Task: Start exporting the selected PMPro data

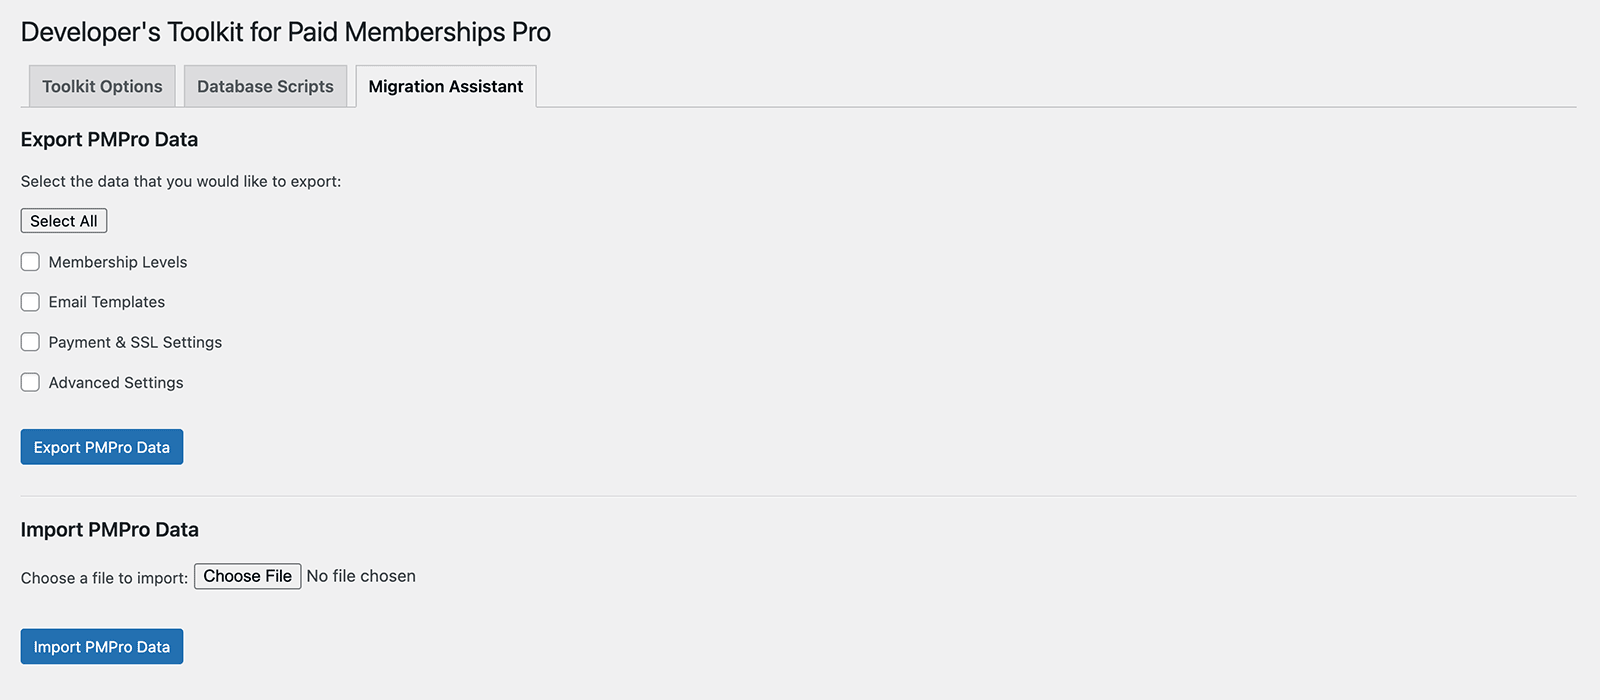Action: point(101,447)
